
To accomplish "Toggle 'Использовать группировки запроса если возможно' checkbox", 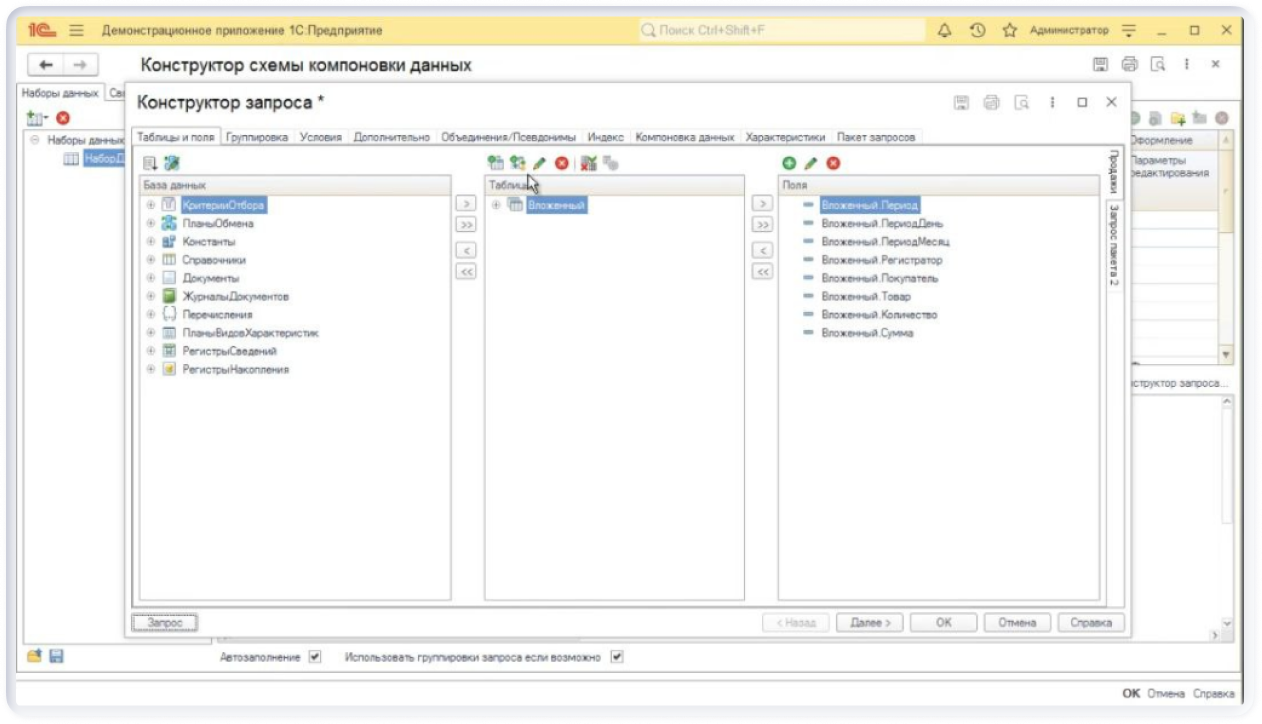I will pyautogui.click(x=617, y=657).
